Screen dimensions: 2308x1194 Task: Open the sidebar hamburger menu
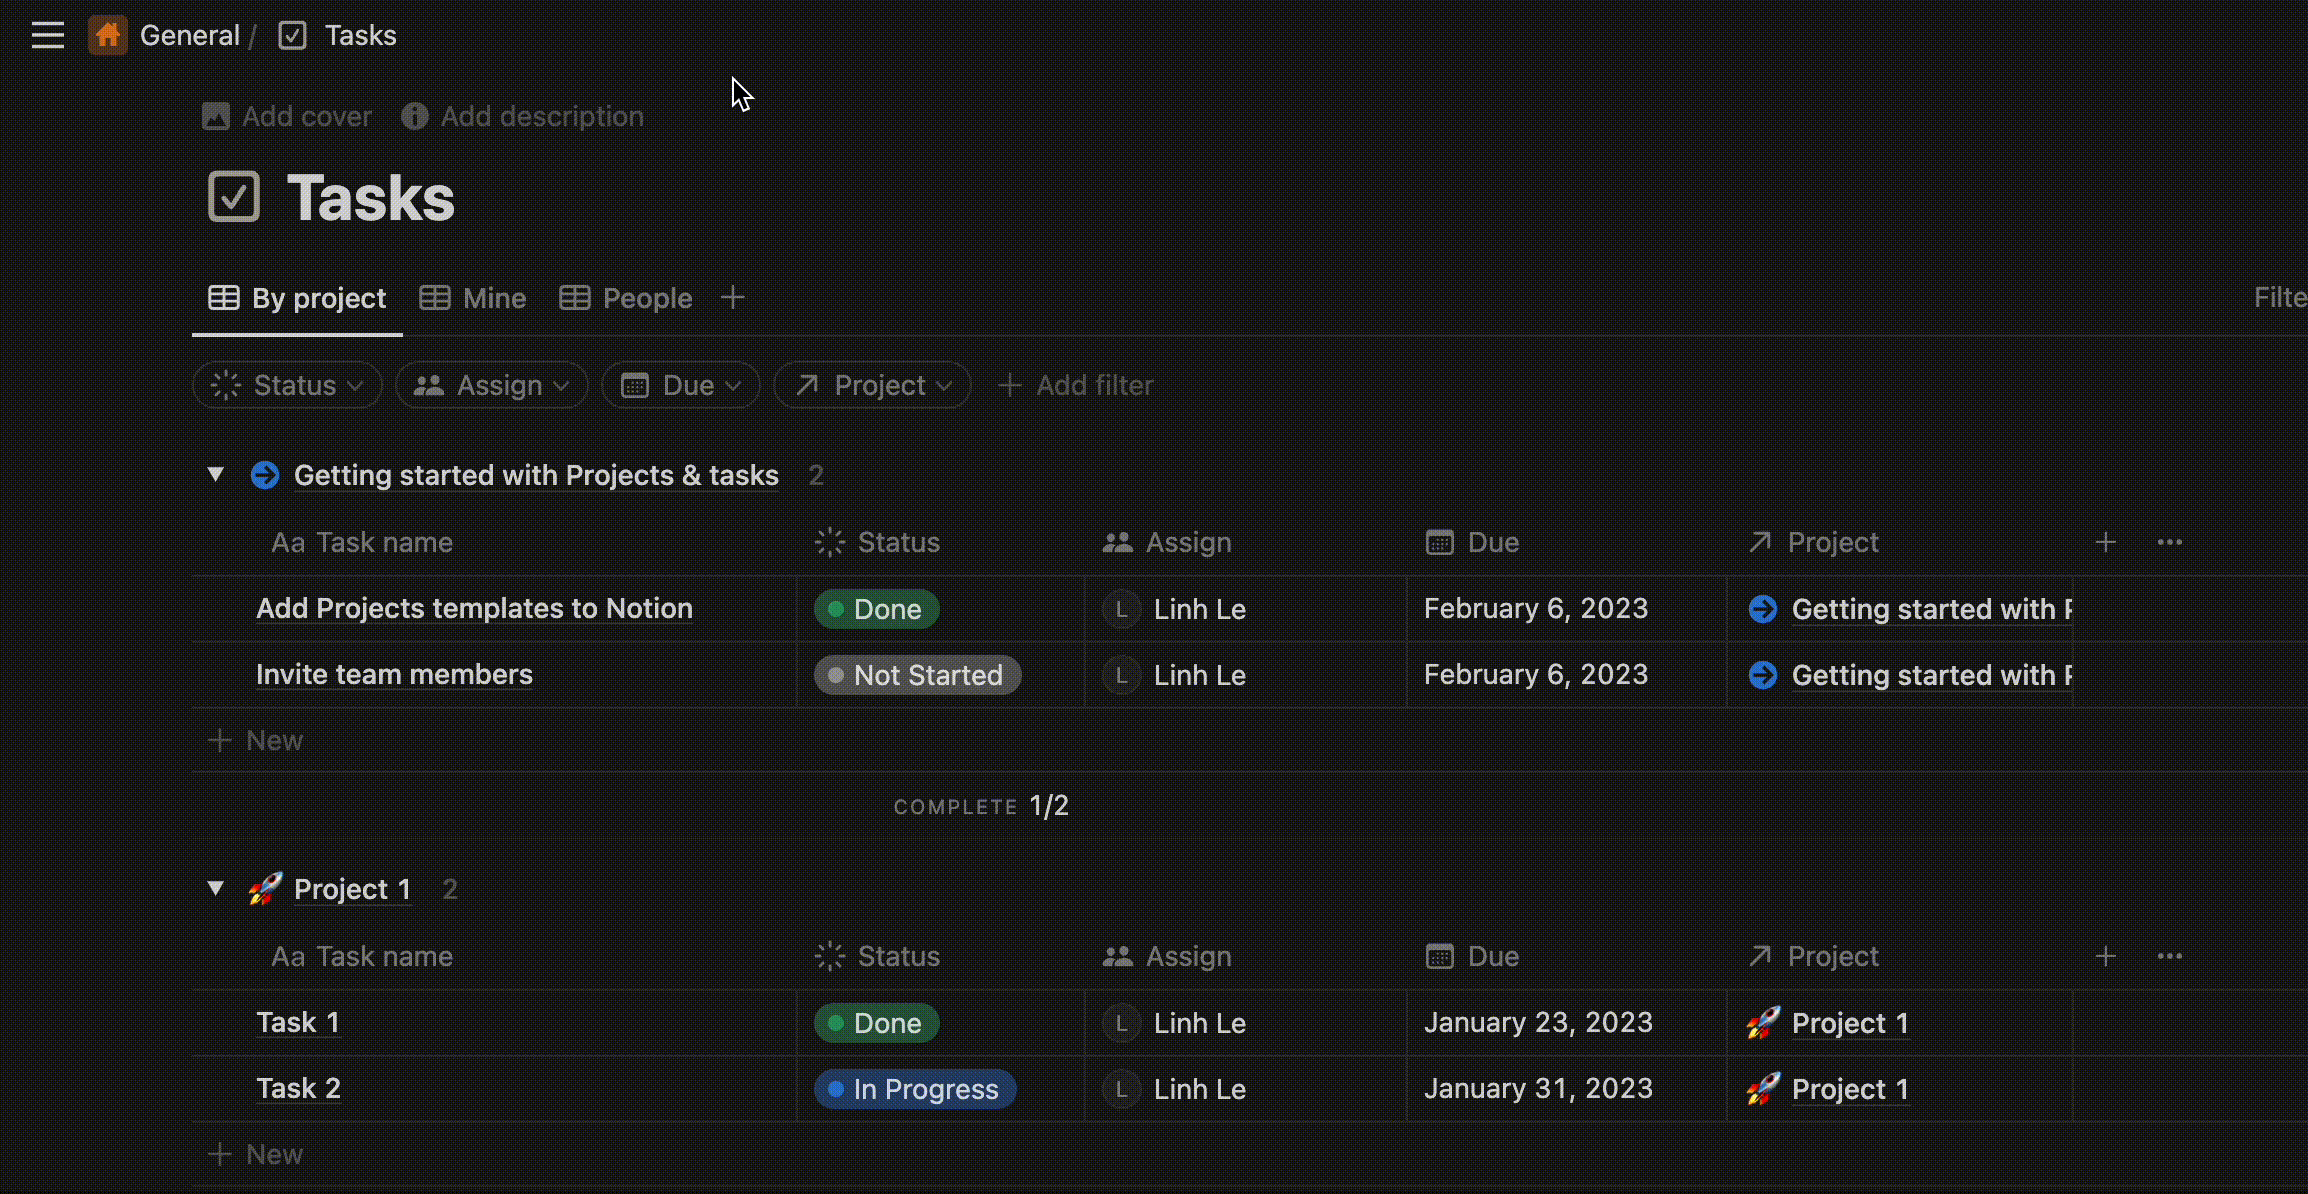pyautogui.click(x=47, y=35)
